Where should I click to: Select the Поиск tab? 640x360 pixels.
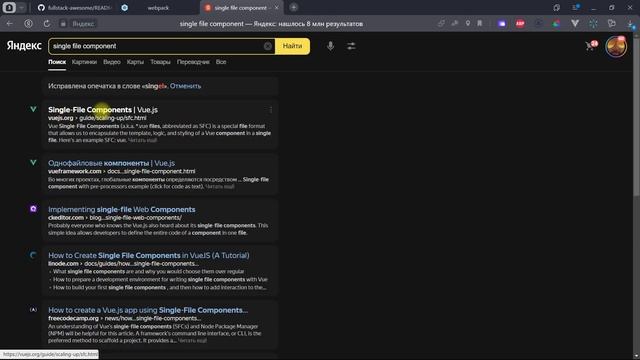click(57, 62)
